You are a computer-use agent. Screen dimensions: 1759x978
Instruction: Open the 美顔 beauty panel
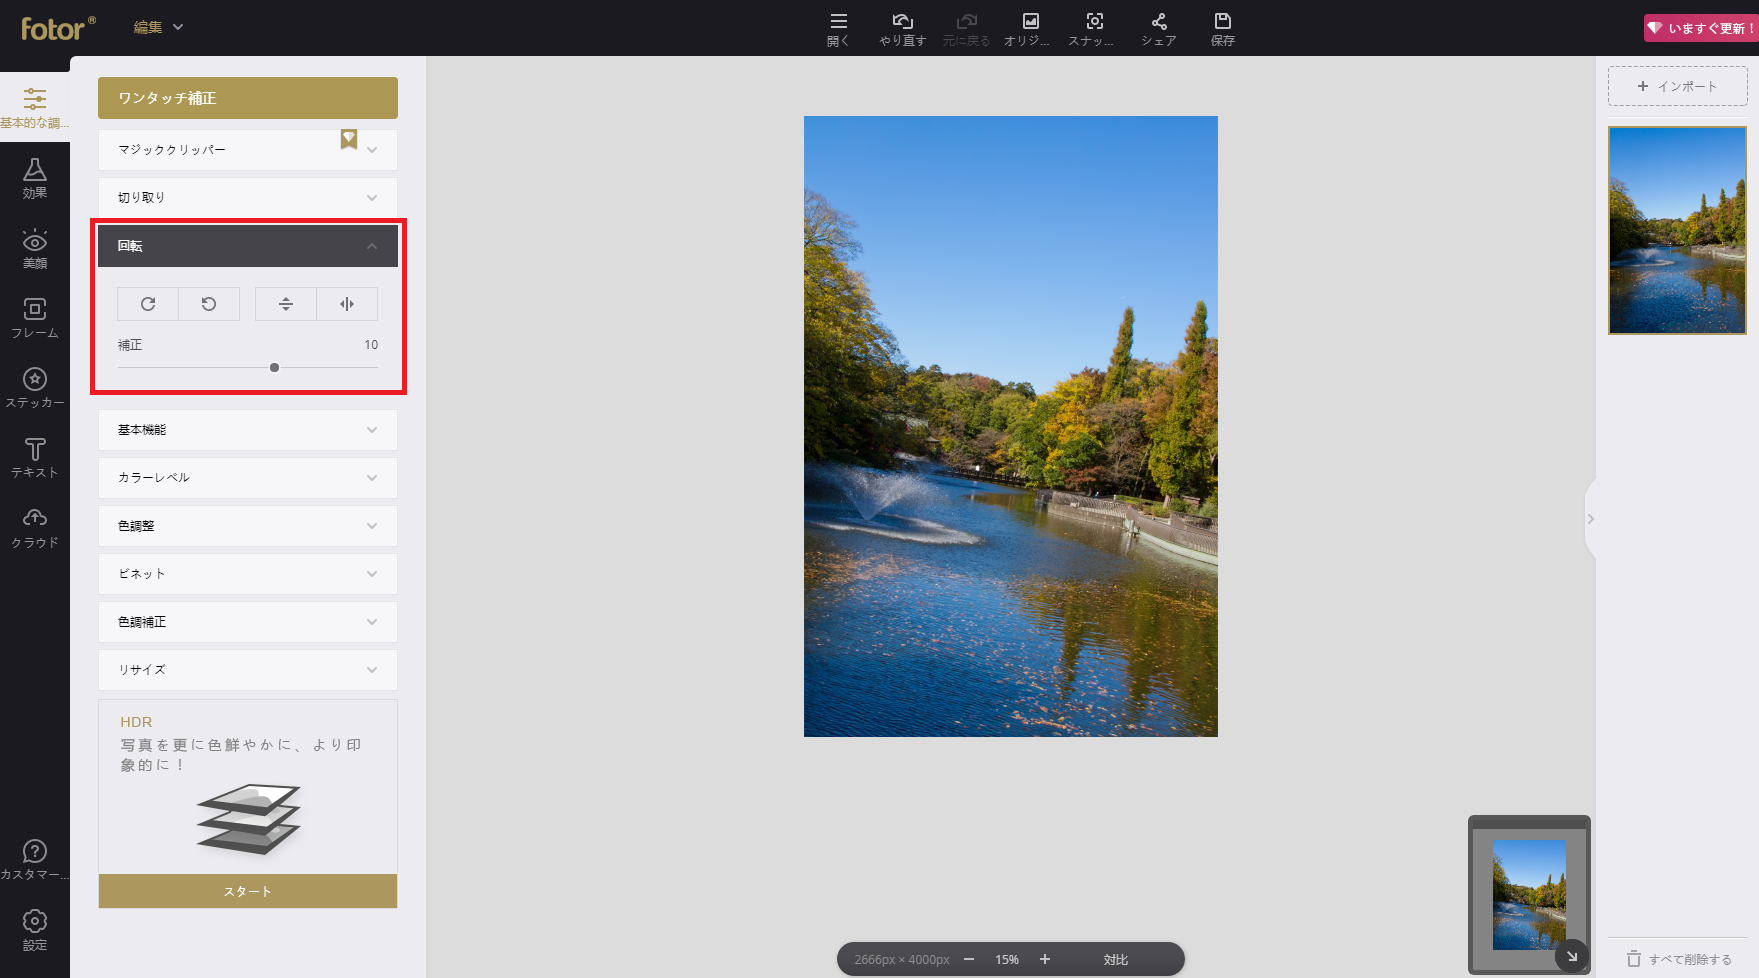click(x=35, y=249)
